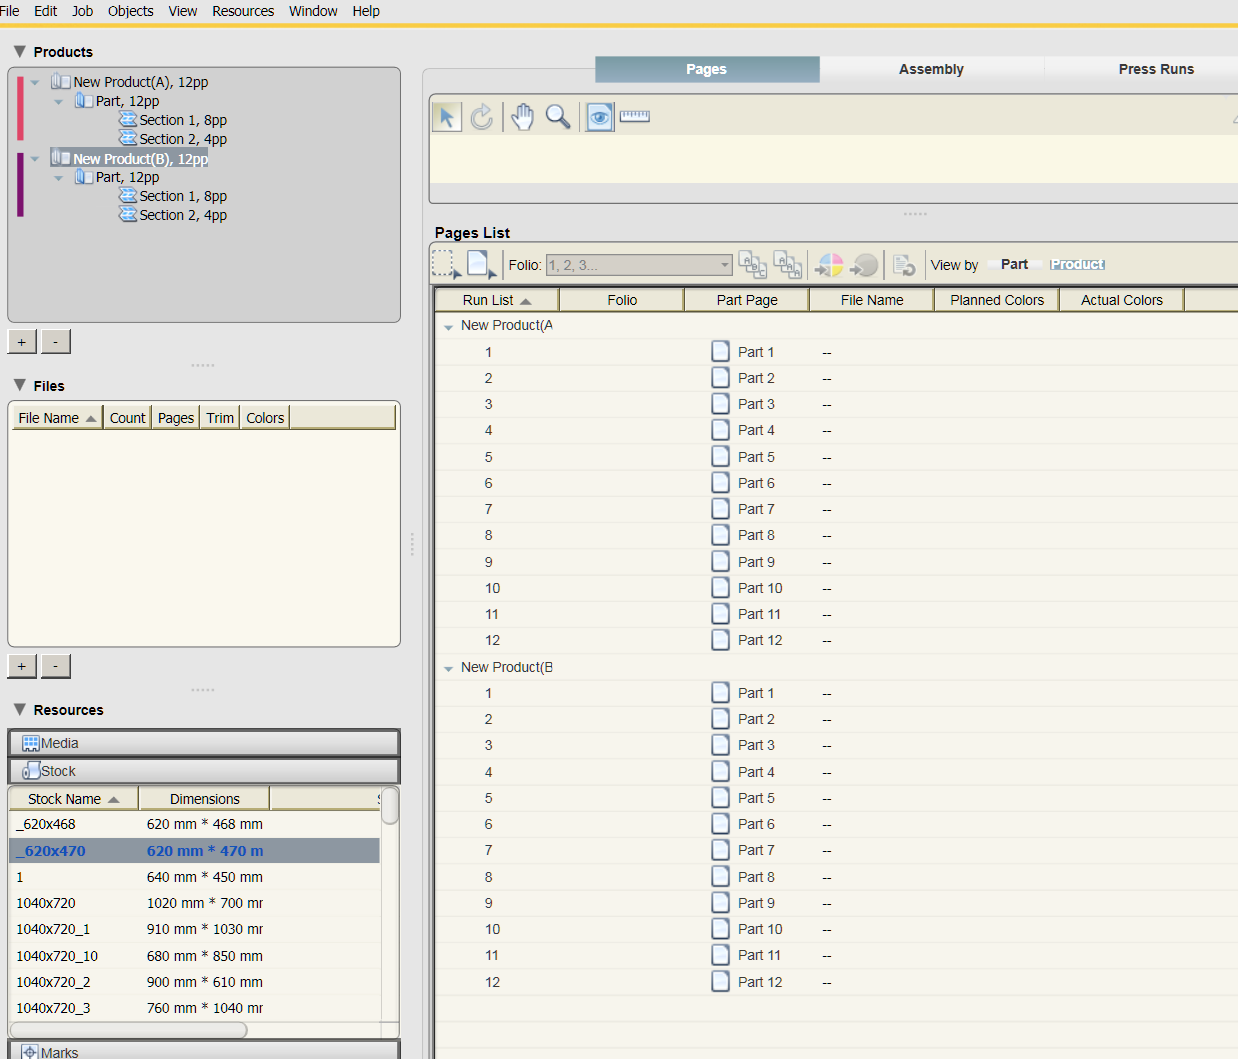The height and width of the screenshot is (1059, 1238).
Task: Select the 1040x720 stock row
Action: pyautogui.click(x=46, y=903)
